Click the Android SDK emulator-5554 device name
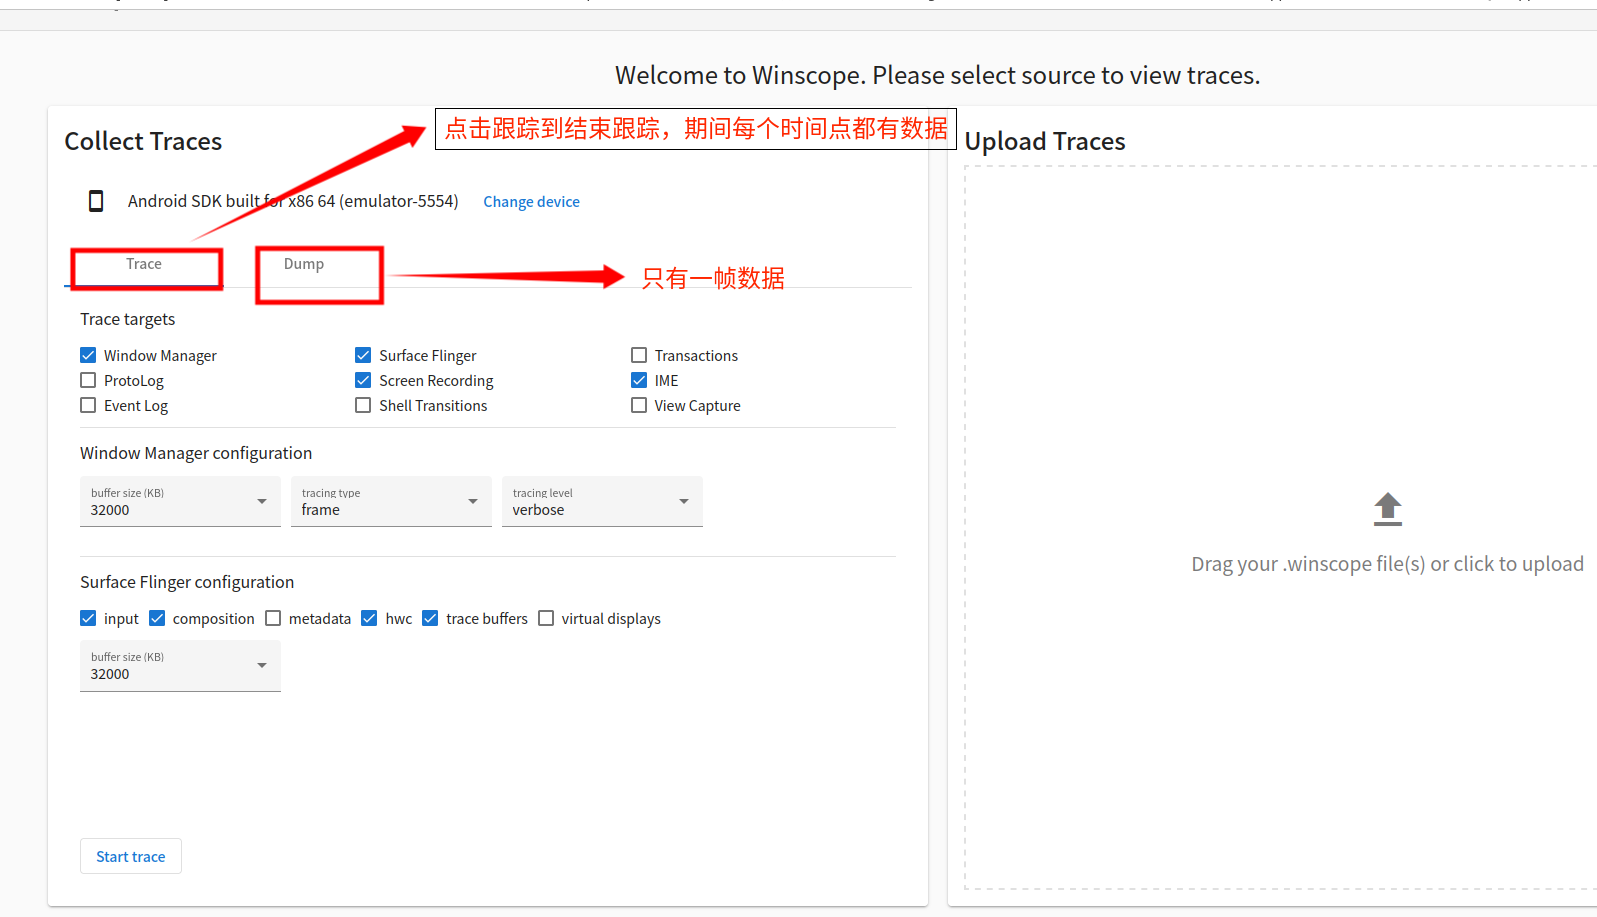Viewport: 1597px width, 917px height. (293, 201)
